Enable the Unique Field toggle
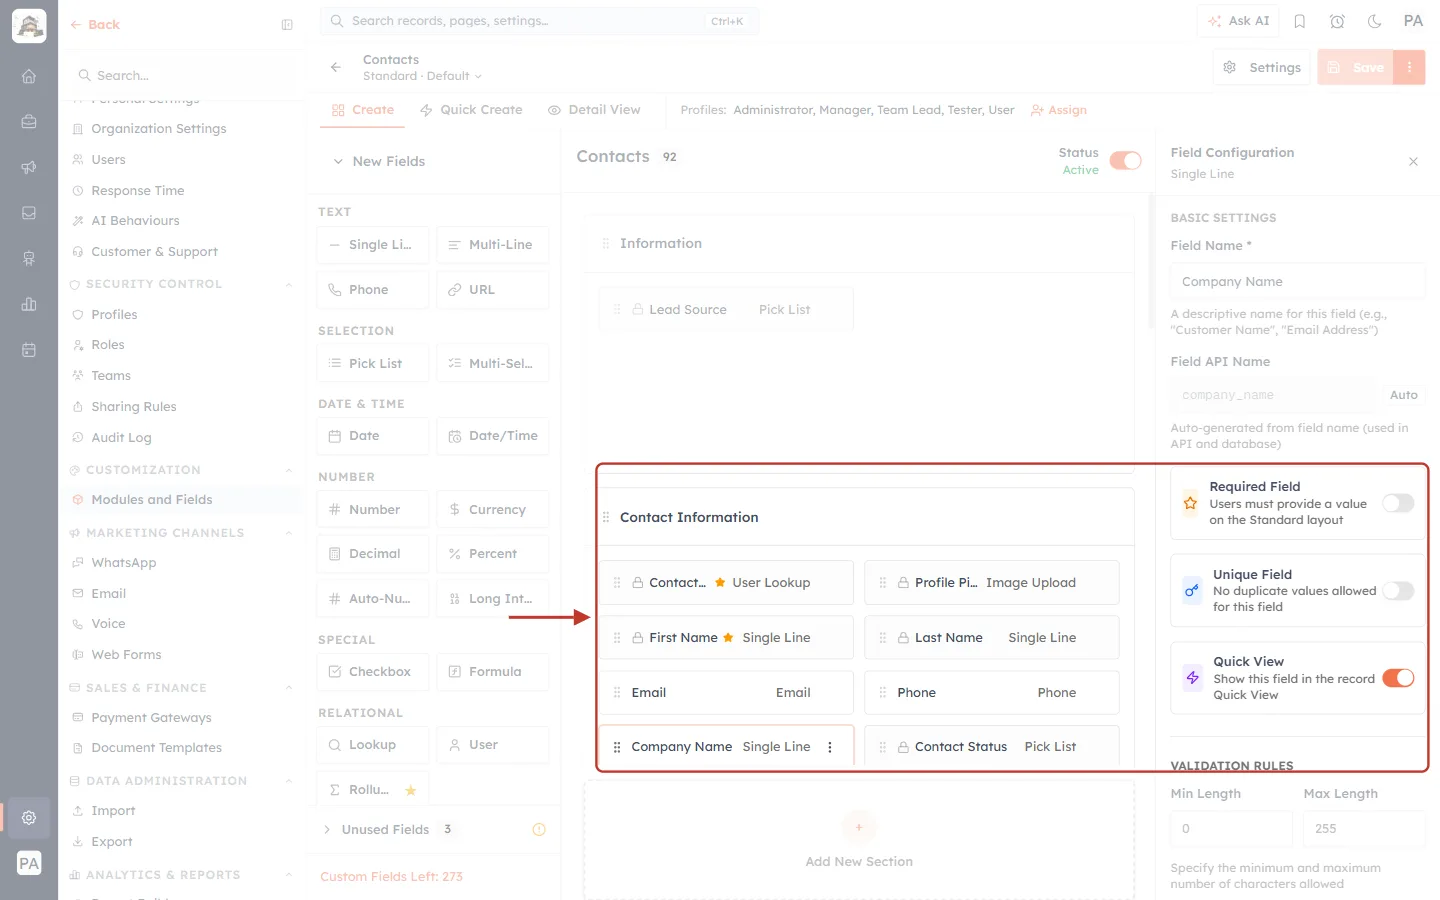Viewport: 1440px width, 900px height. [1398, 591]
